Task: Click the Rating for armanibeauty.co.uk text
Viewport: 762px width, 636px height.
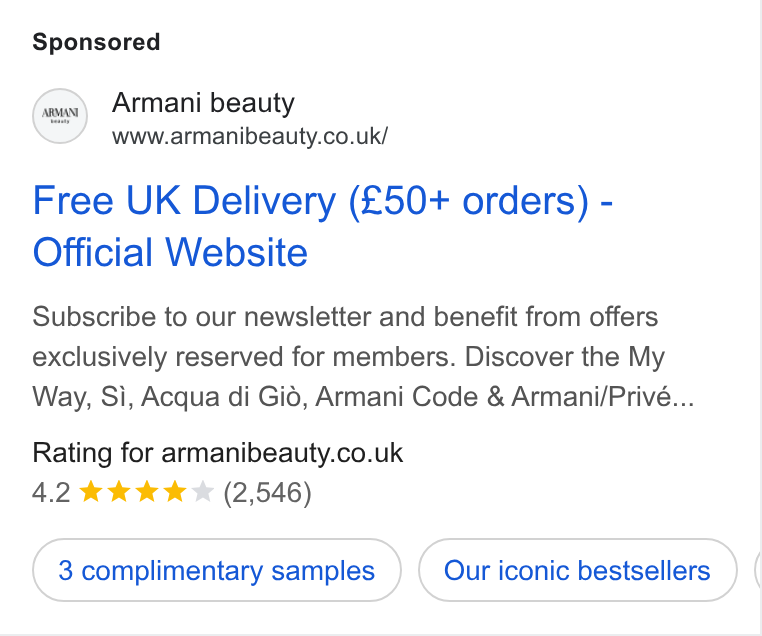Action: (218, 453)
